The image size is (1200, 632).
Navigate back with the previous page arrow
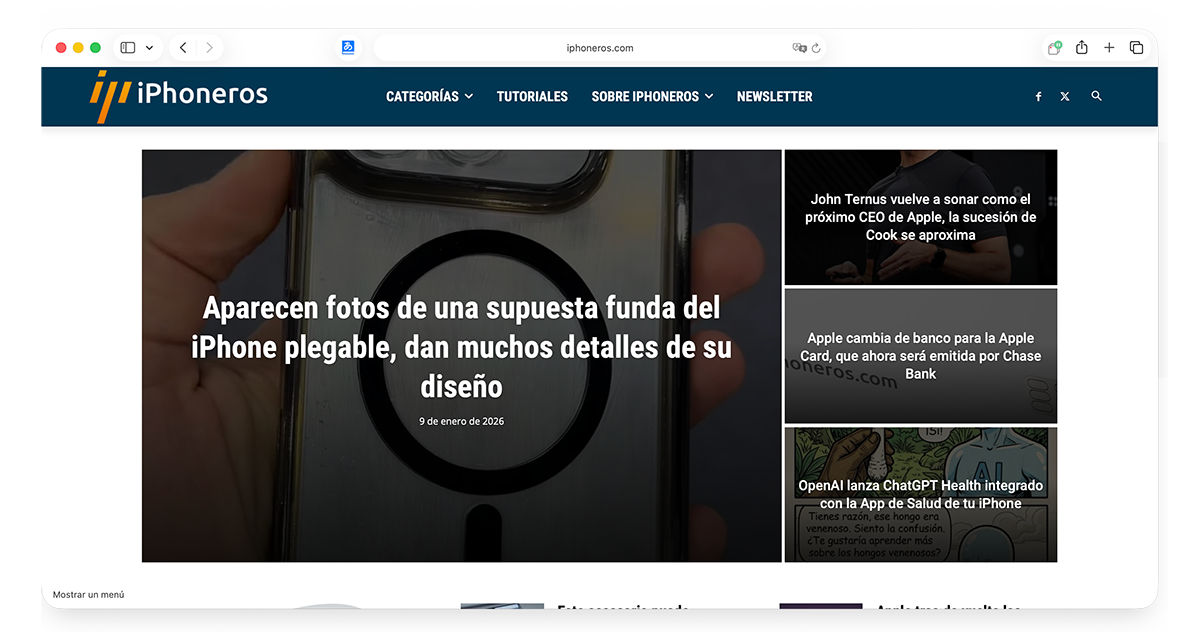click(183, 47)
